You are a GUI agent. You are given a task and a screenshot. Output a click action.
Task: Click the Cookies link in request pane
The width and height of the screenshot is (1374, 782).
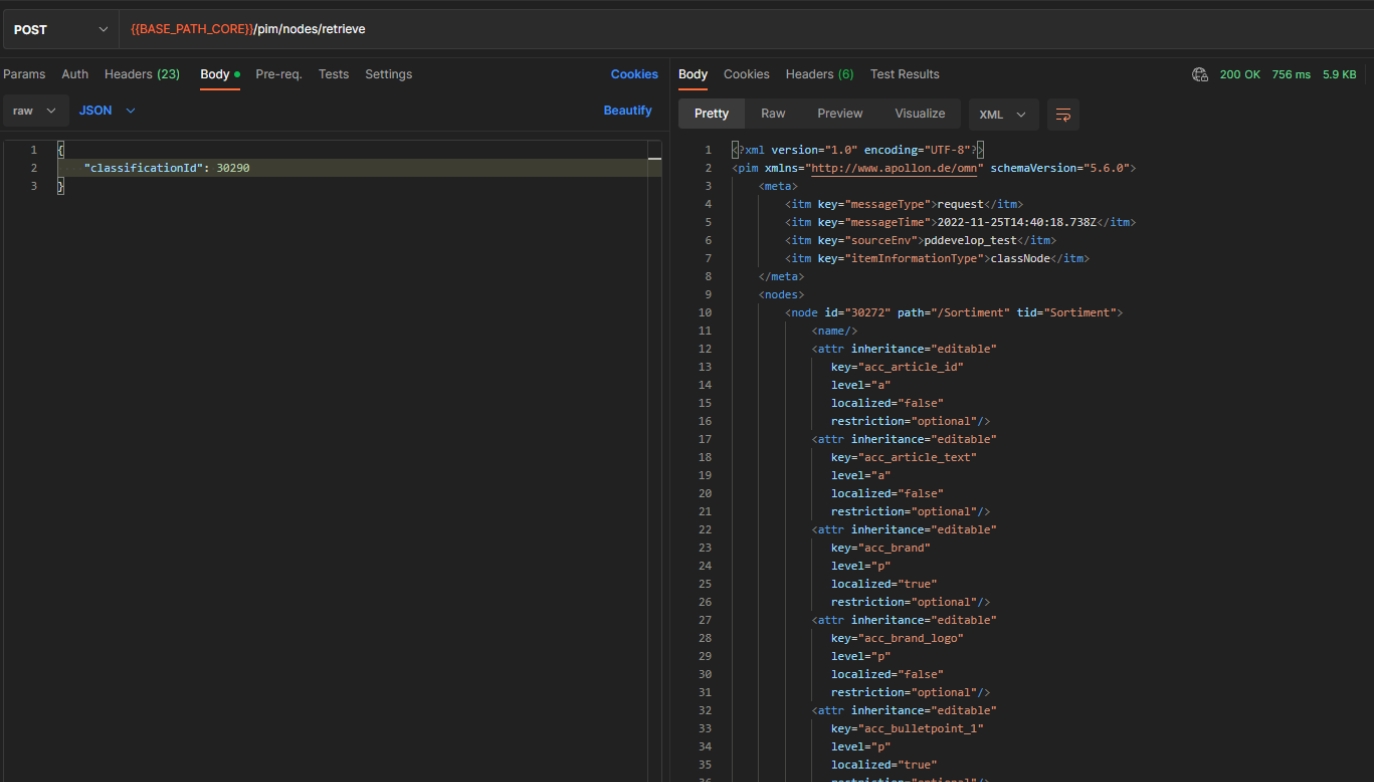click(634, 74)
